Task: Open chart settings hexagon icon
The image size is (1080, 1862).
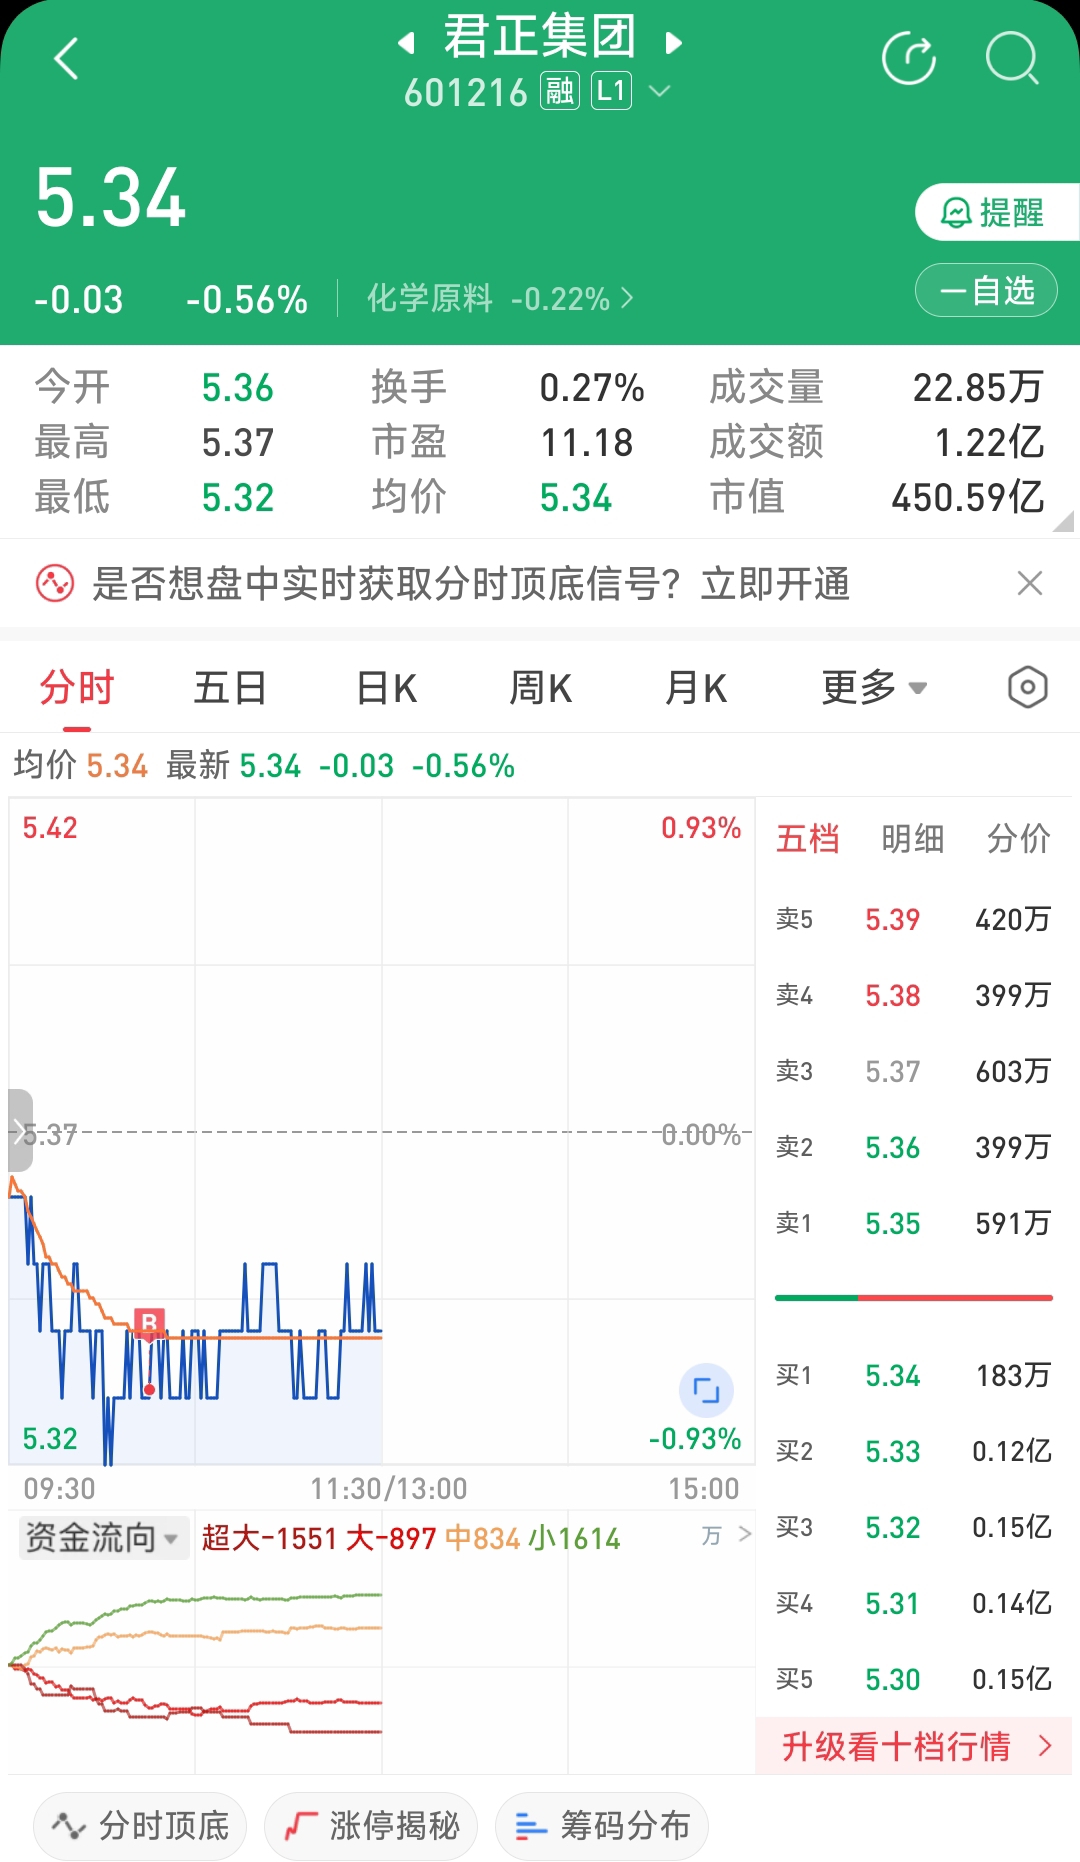Action: [1027, 688]
